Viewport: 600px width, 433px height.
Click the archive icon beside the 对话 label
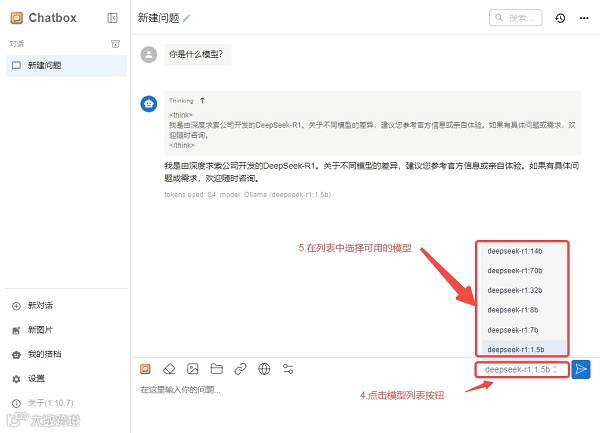point(115,44)
